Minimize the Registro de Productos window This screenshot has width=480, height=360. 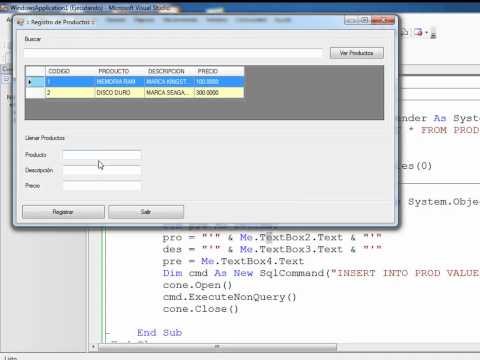click(351, 20)
